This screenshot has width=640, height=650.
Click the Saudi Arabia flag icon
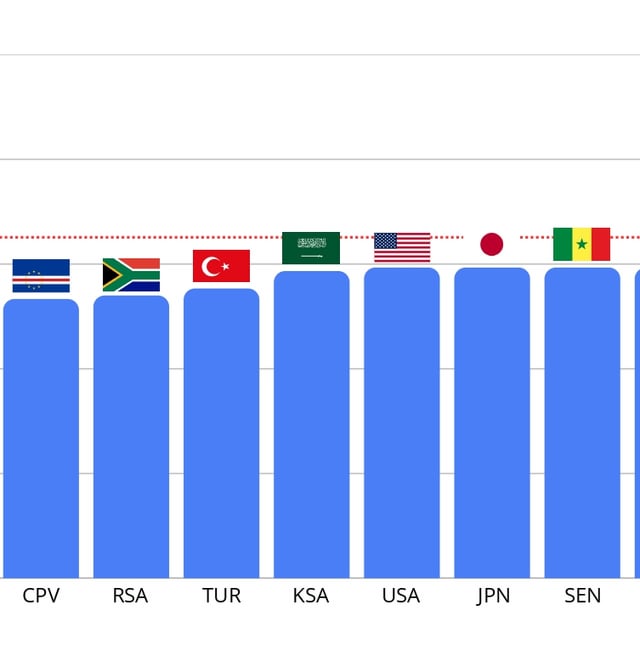point(311,248)
